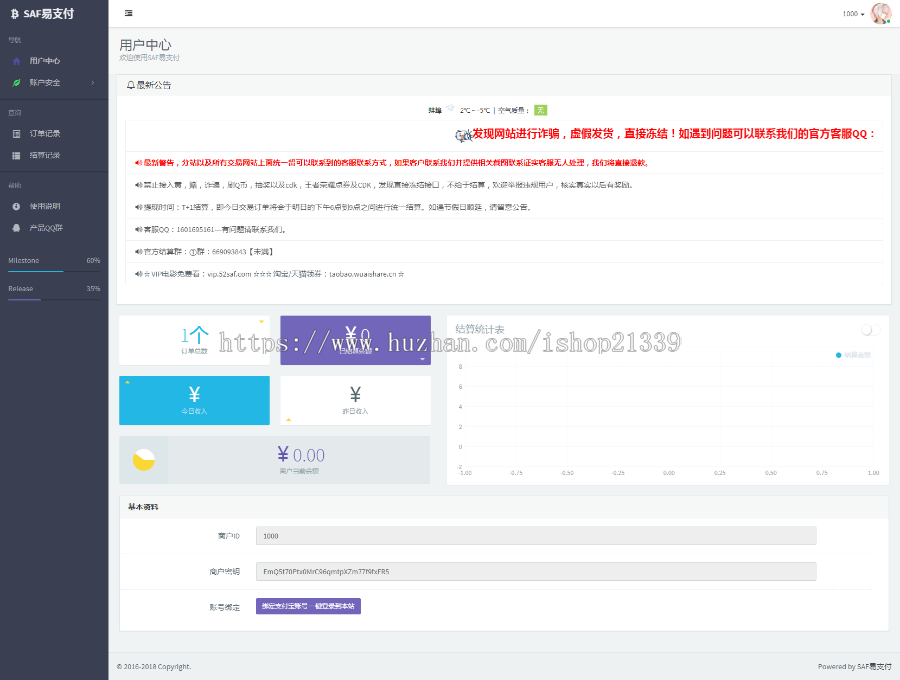900x680 pixels.
Task: Click the 商户密钥 key field
Action: pyautogui.click(x=536, y=572)
